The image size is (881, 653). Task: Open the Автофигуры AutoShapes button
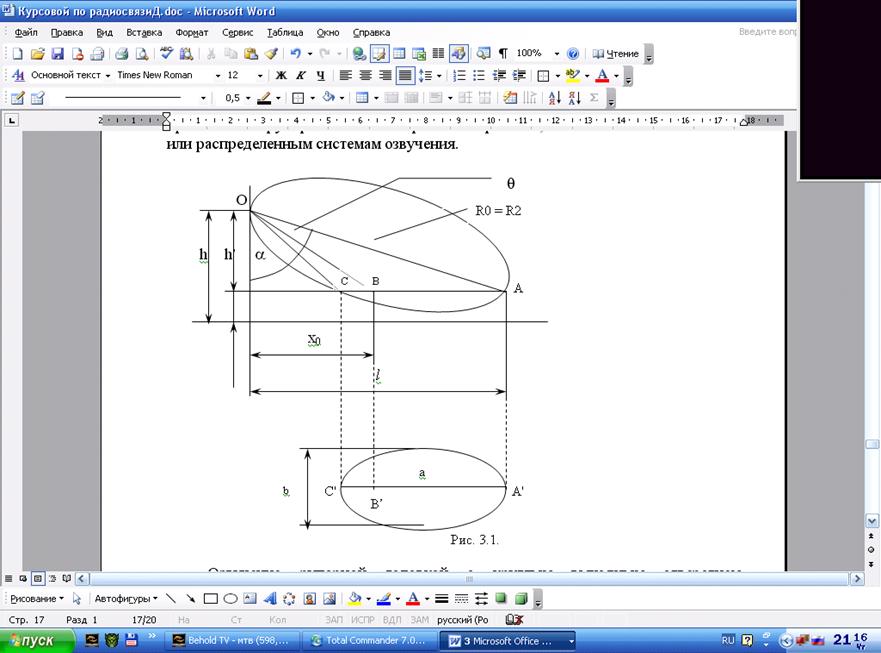[125, 599]
